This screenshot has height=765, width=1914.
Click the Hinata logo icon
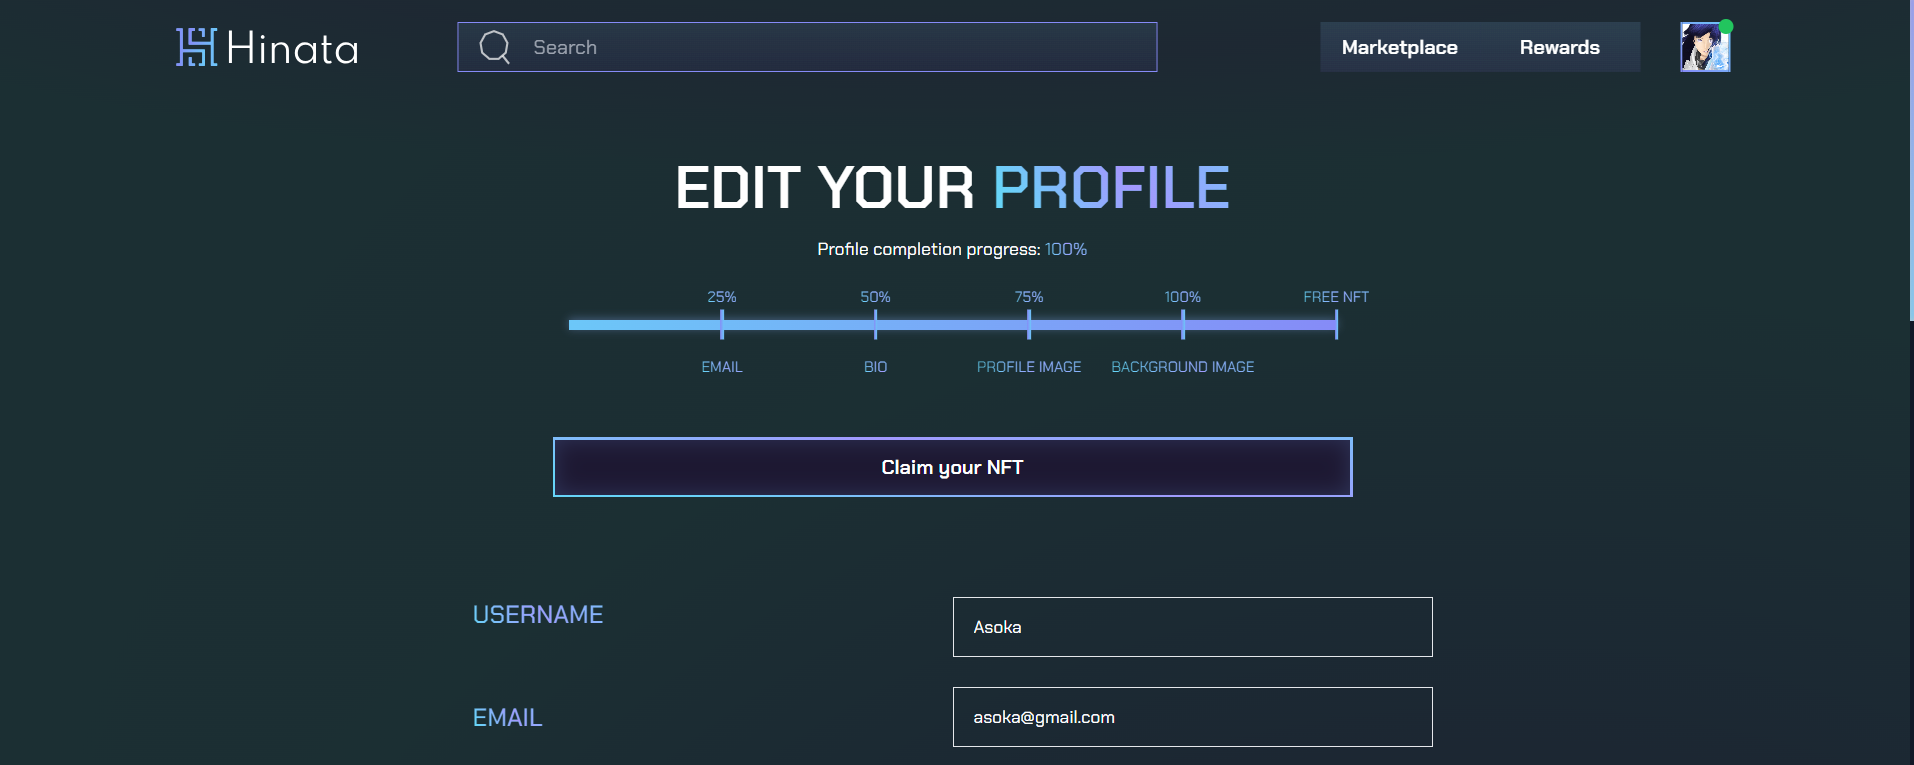tap(197, 47)
